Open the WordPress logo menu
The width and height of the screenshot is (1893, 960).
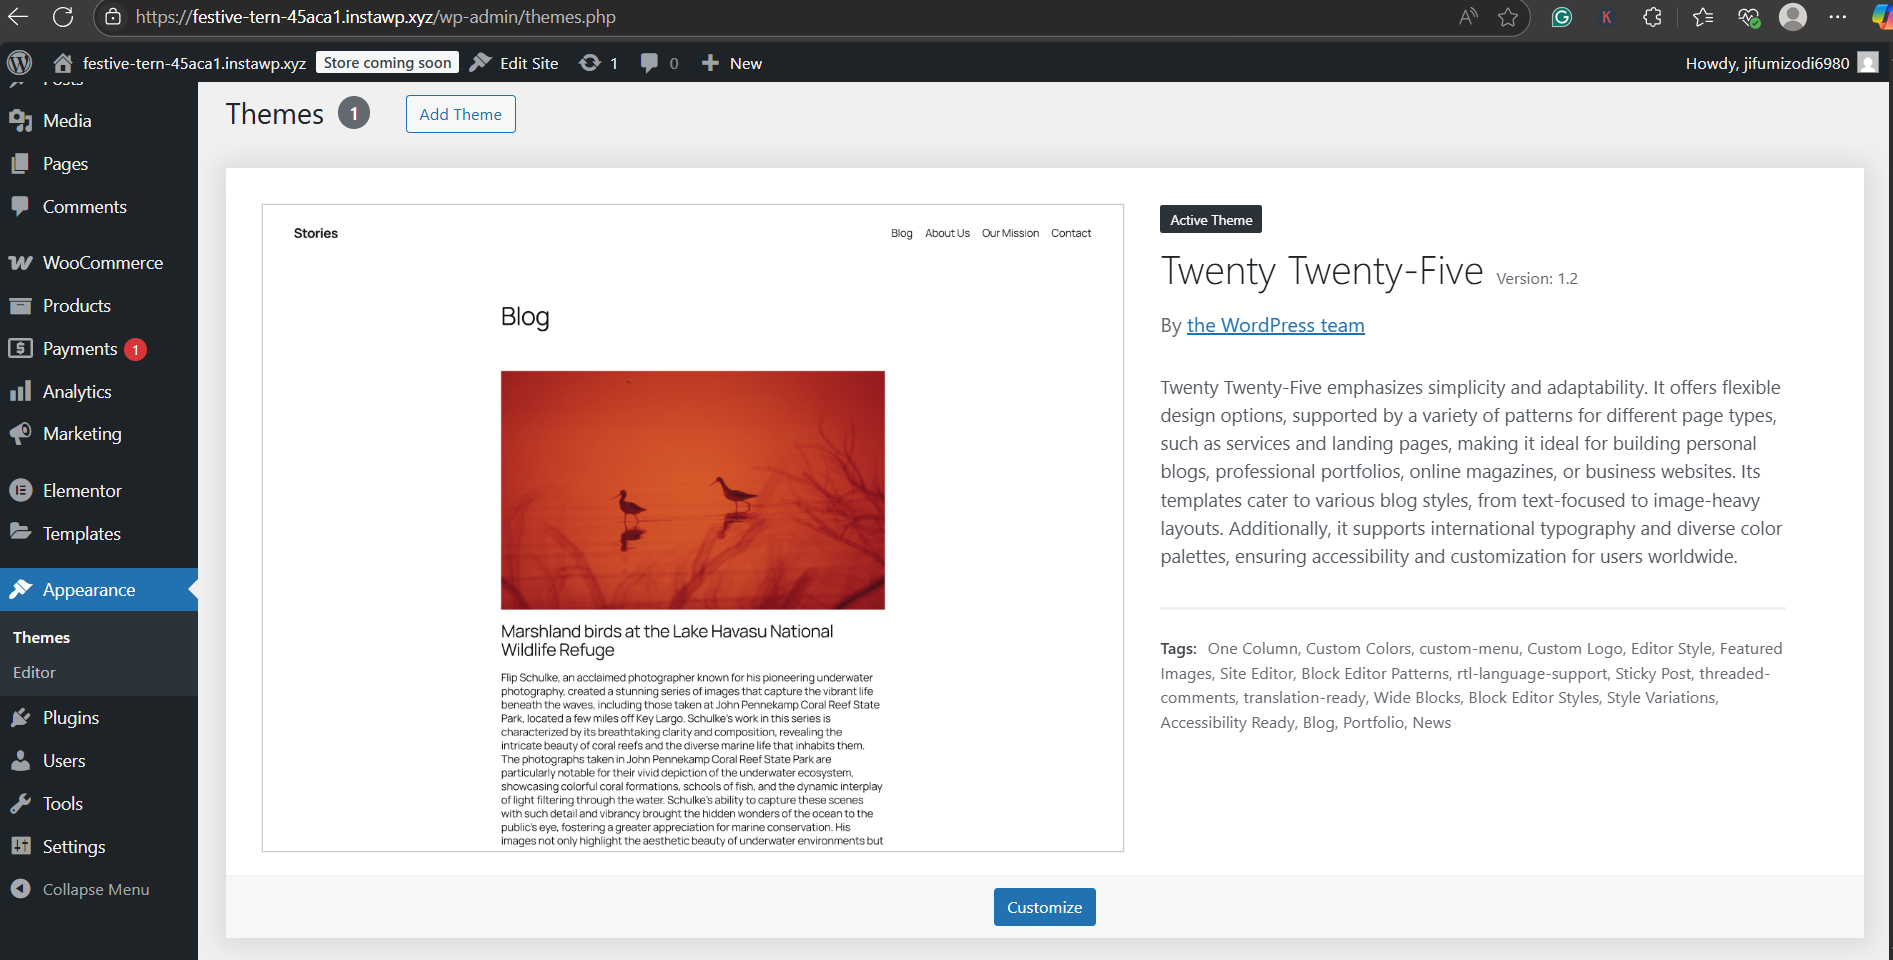19,63
